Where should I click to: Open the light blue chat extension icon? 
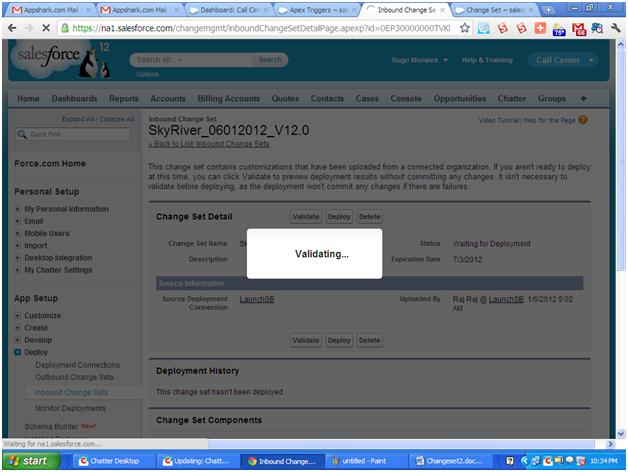[x=483, y=28]
